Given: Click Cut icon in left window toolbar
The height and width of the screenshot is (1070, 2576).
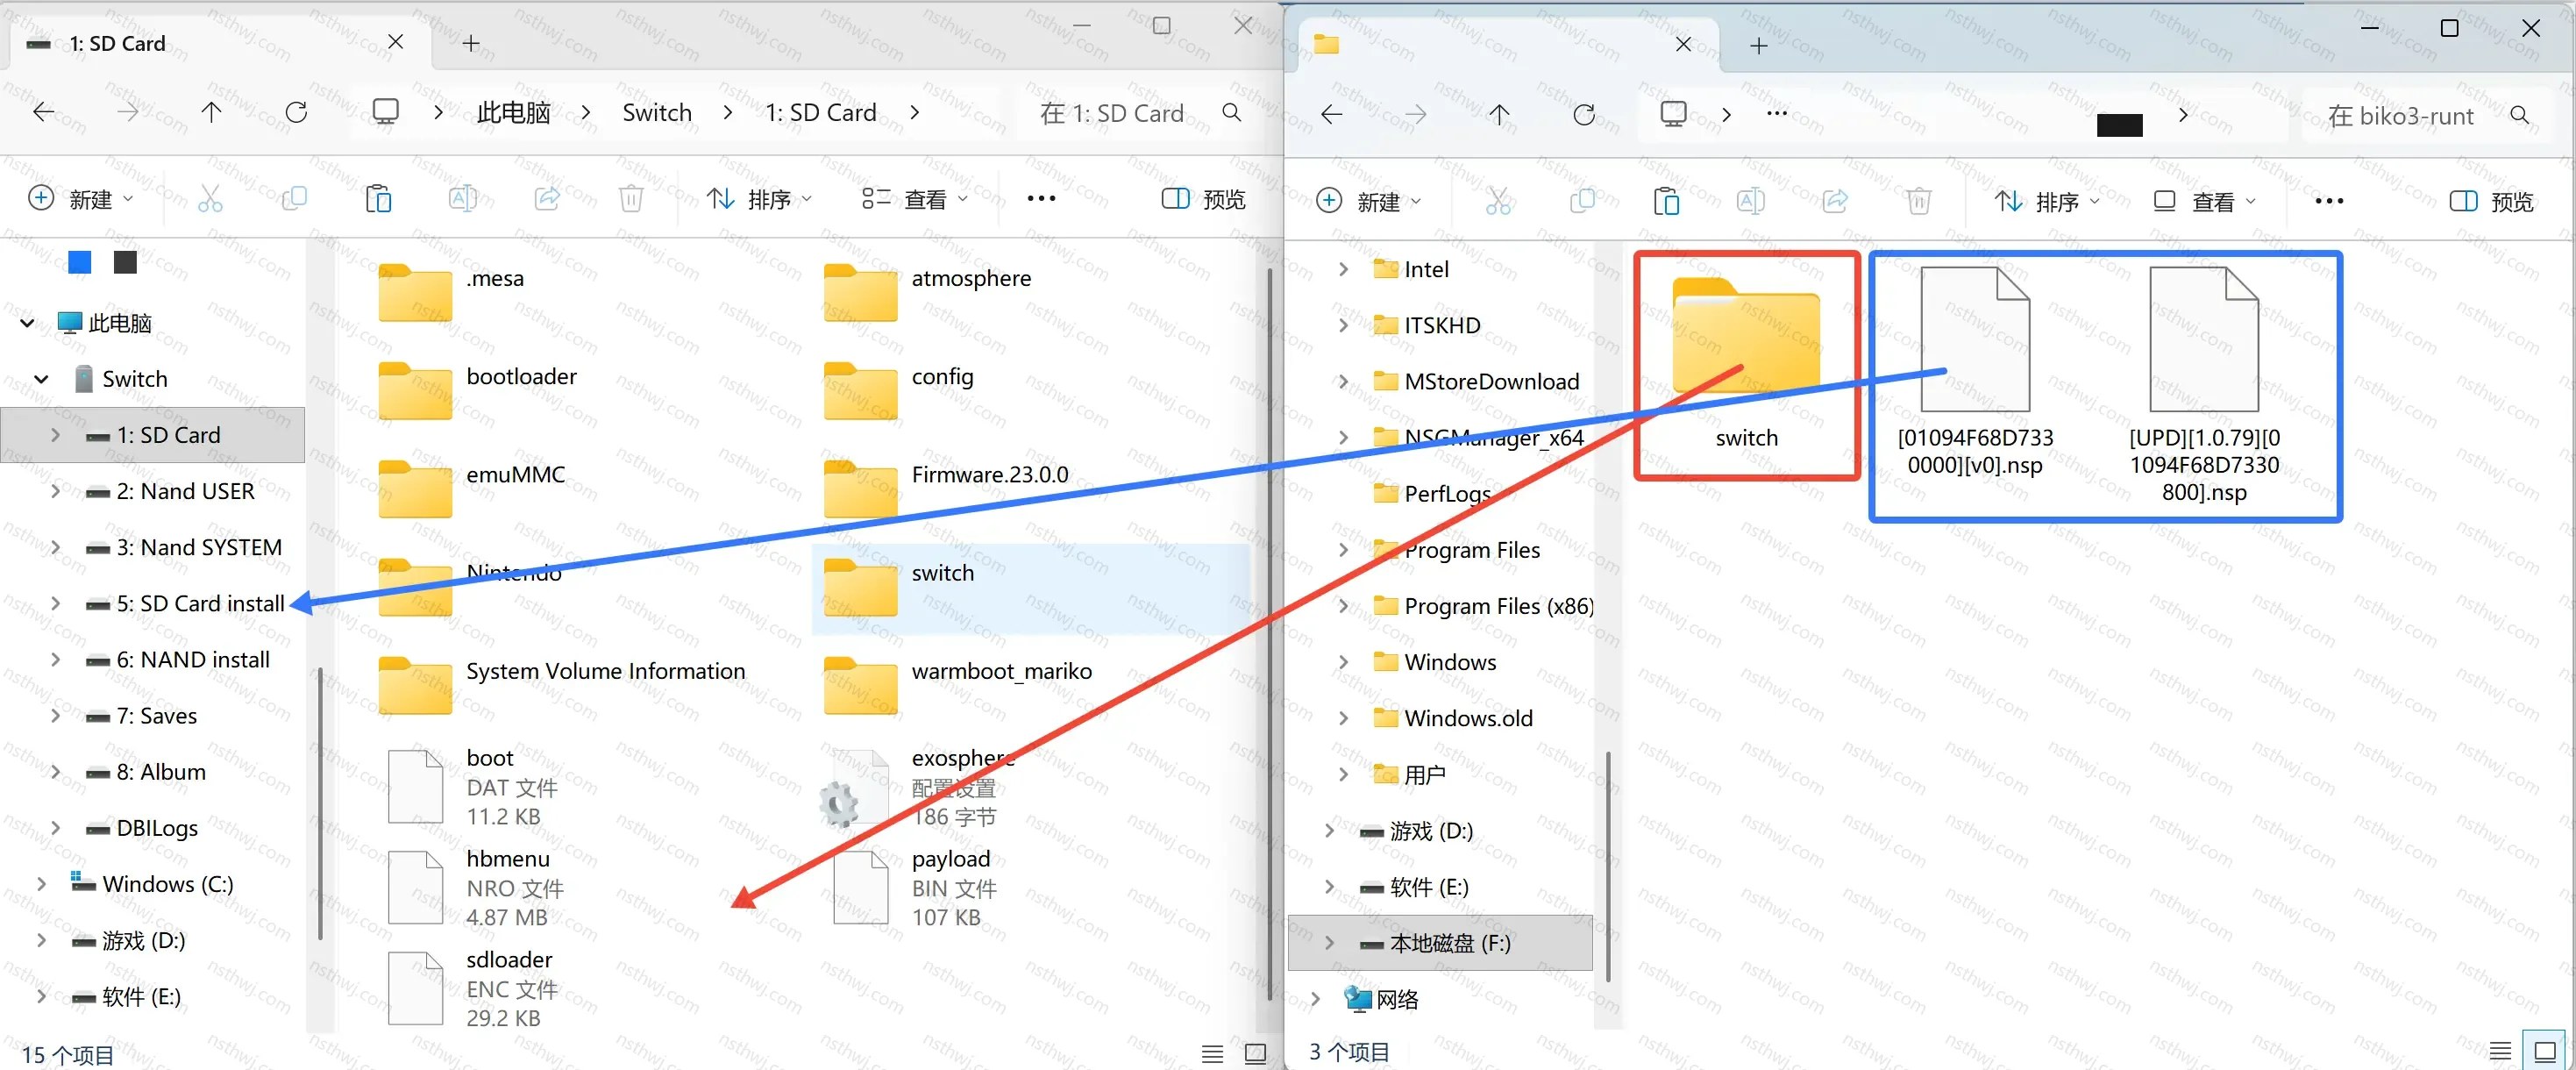Looking at the screenshot, I should pos(210,198).
